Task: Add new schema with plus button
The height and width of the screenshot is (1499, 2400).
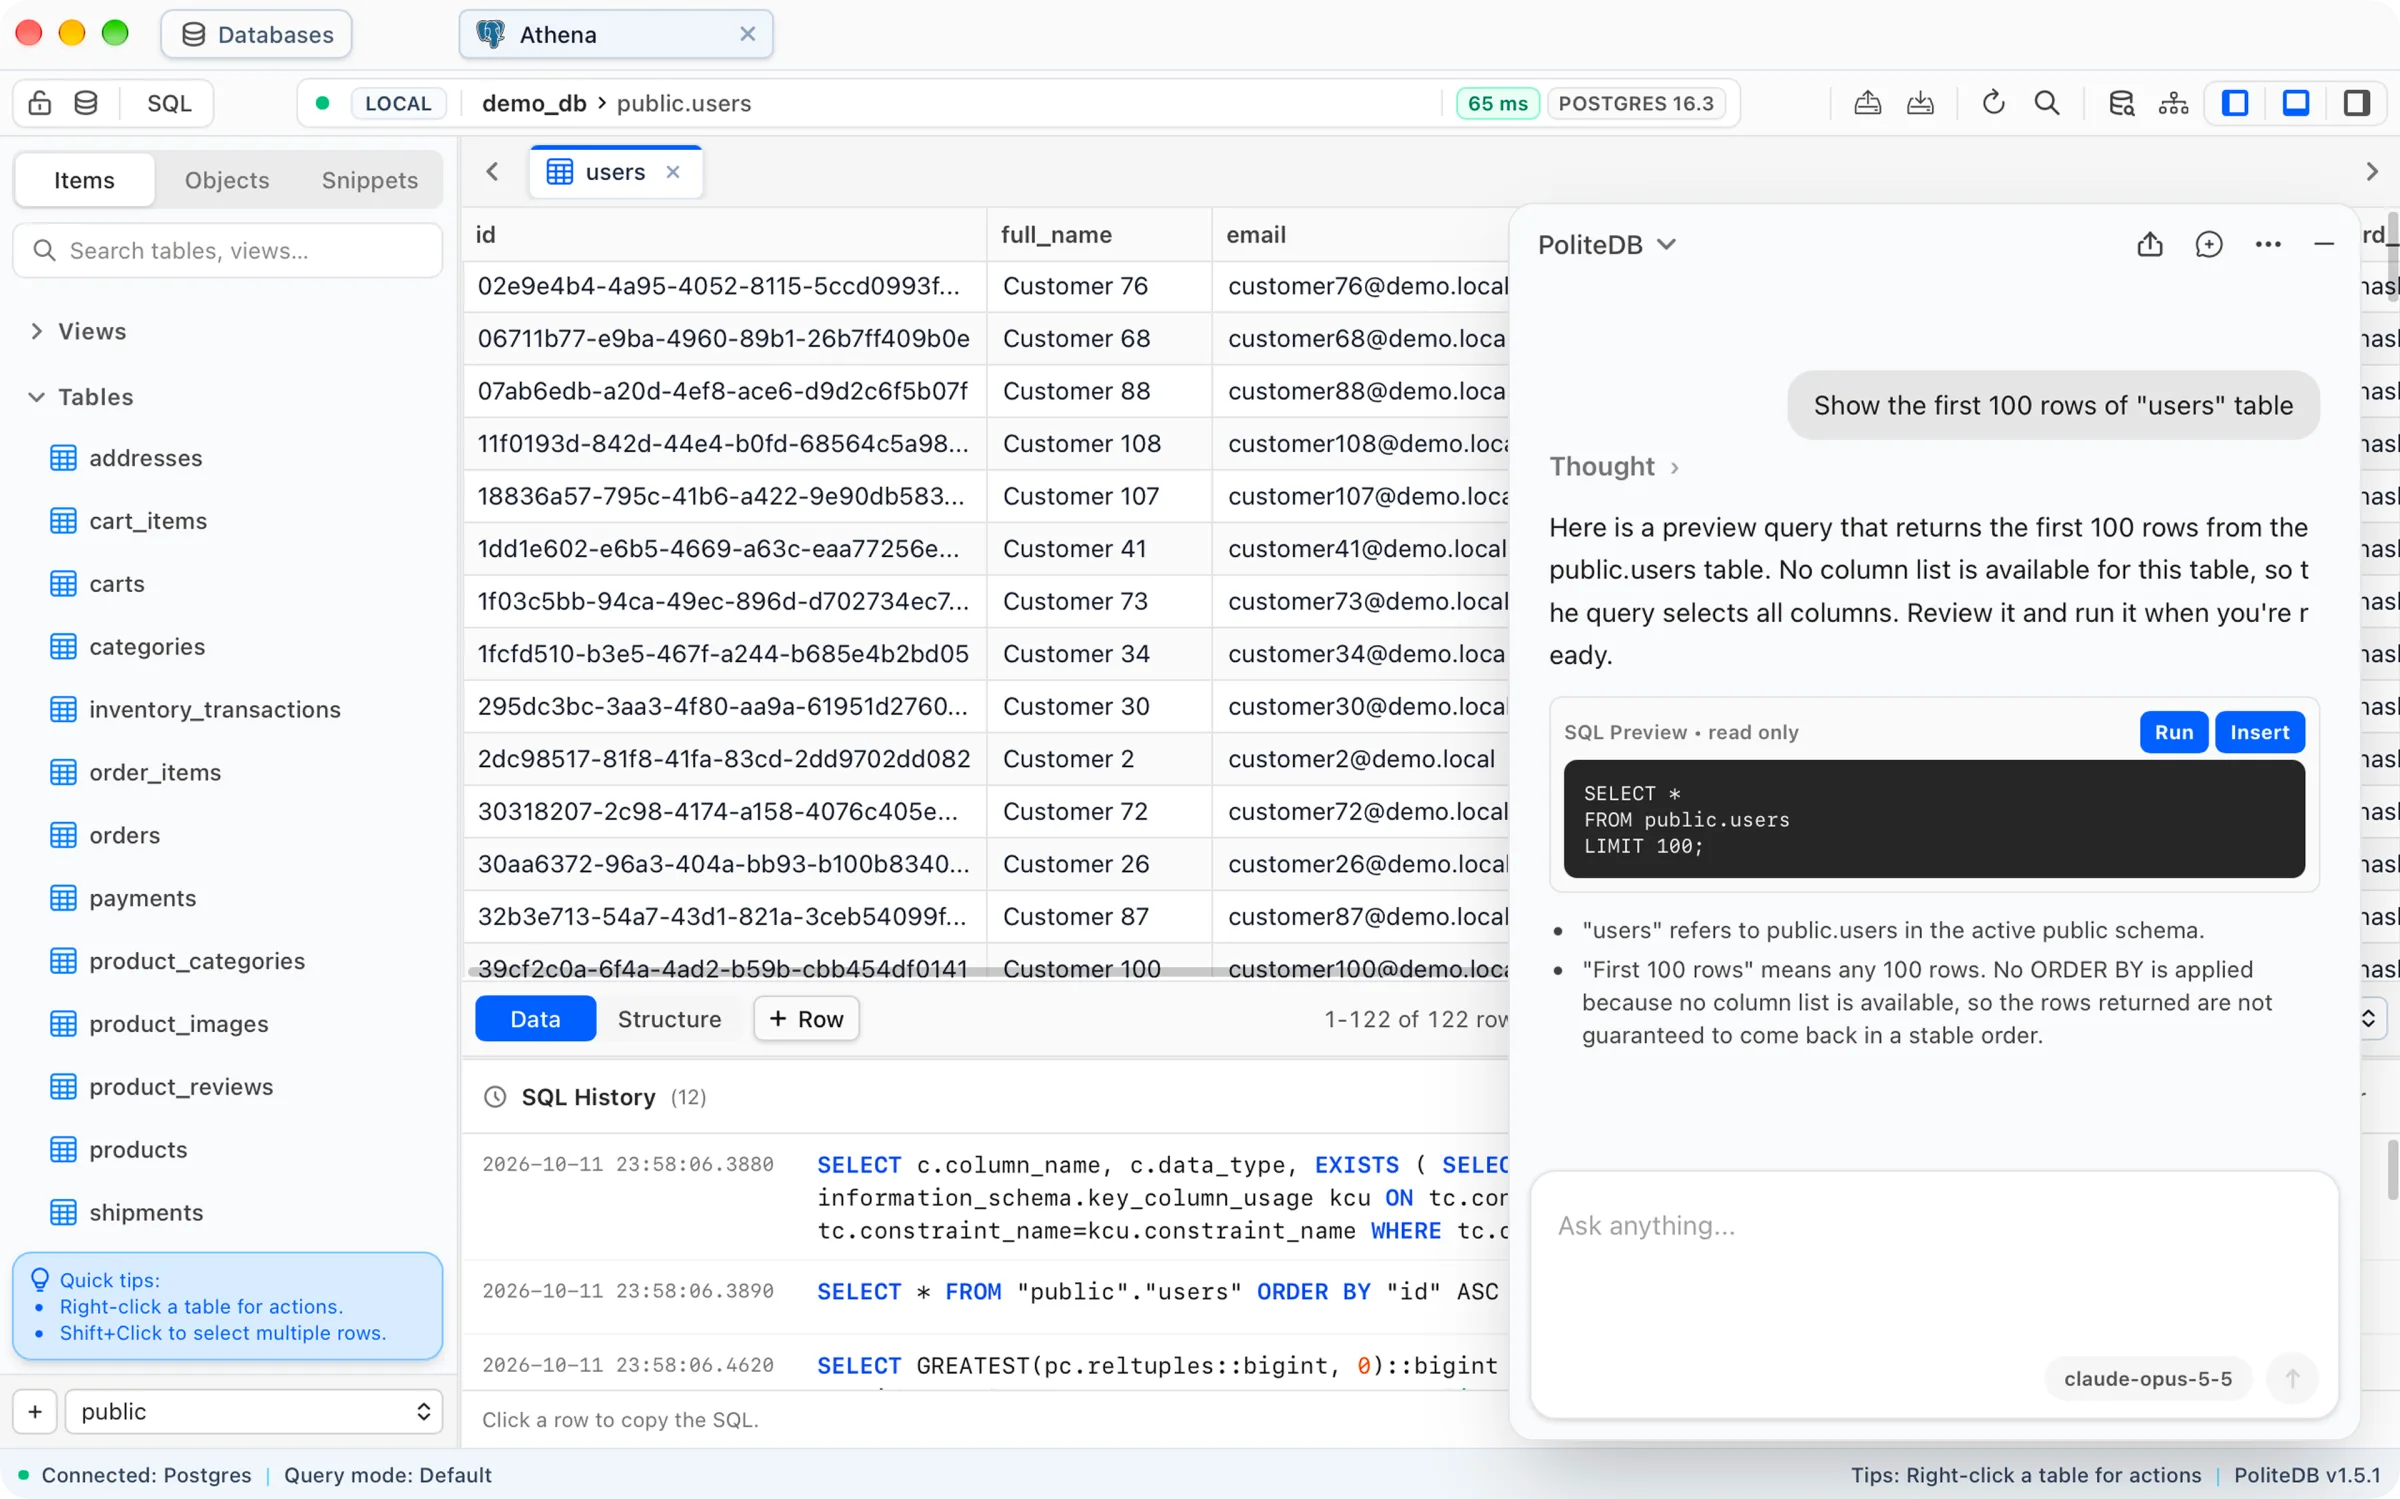Action: pyautogui.click(x=35, y=1411)
